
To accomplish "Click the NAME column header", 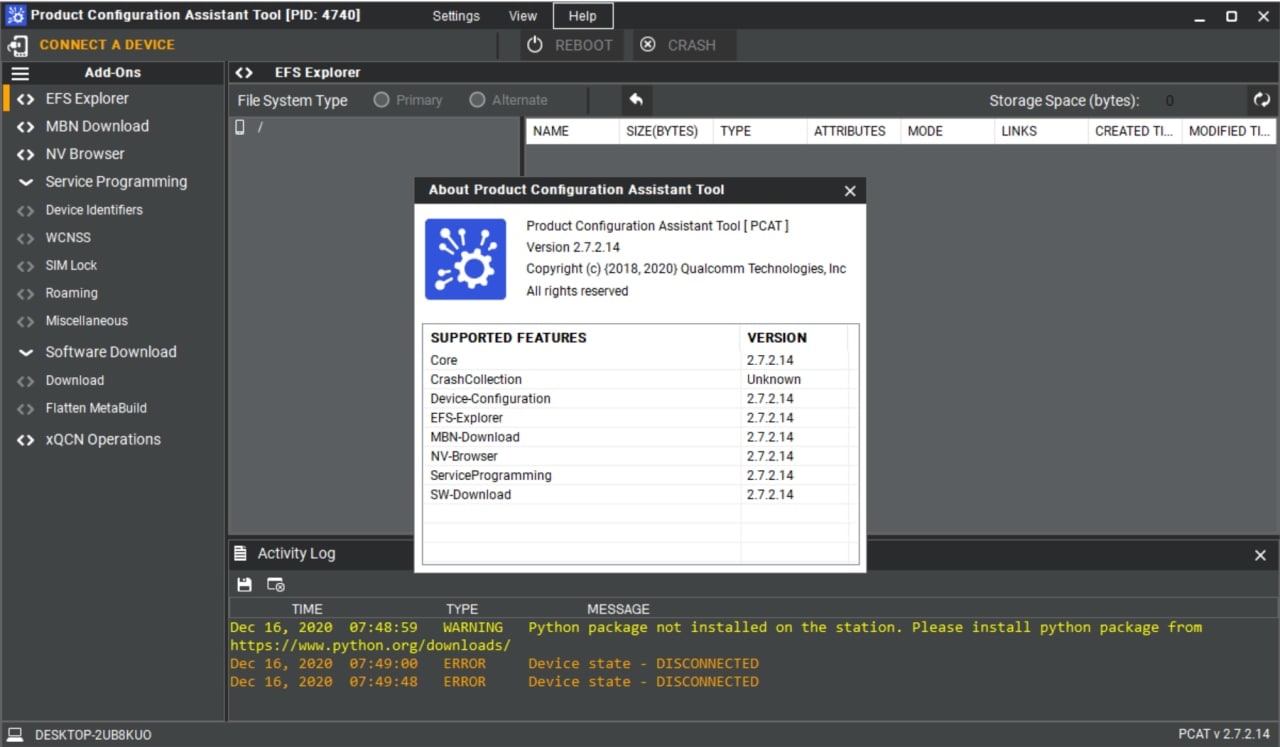I will [572, 131].
